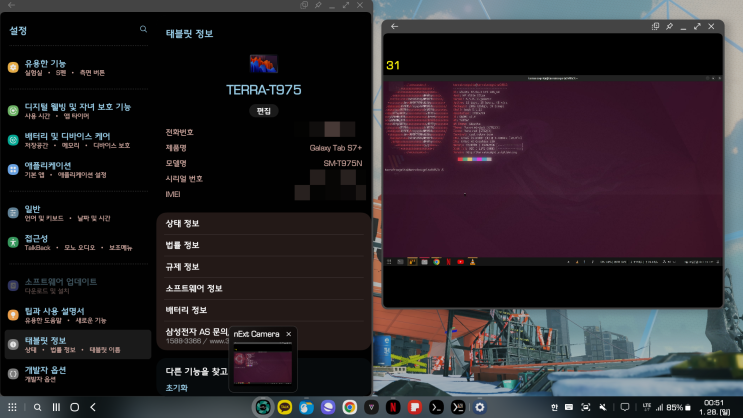The image size is (743, 418).
Task: Open the 팁과 사용 설명서 entry
Action: click(x=78, y=315)
